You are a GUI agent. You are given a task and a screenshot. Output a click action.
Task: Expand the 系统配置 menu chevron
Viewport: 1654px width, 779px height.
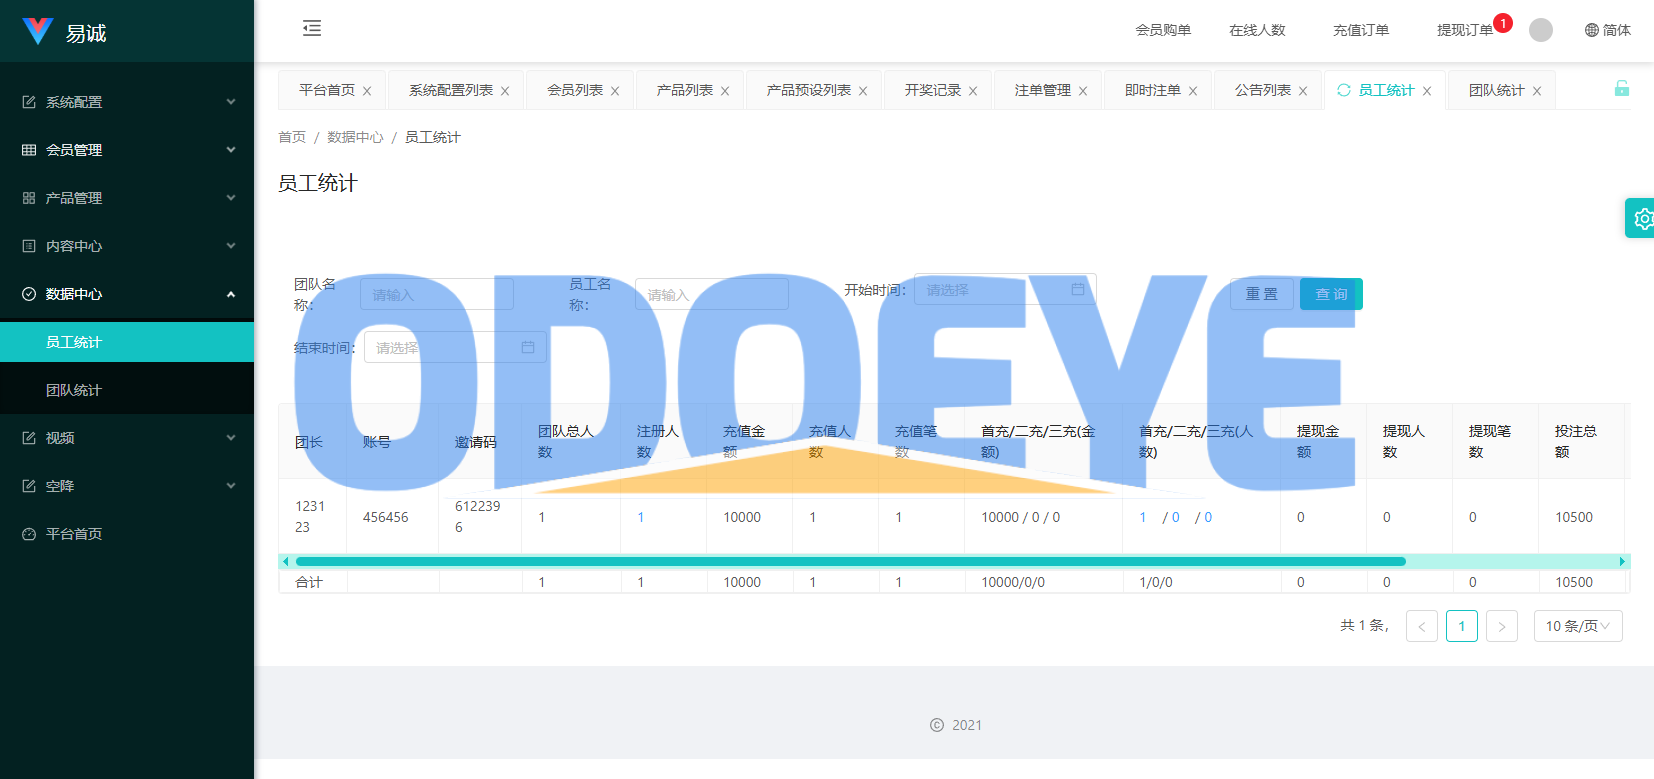pyautogui.click(x=231, y=102)
